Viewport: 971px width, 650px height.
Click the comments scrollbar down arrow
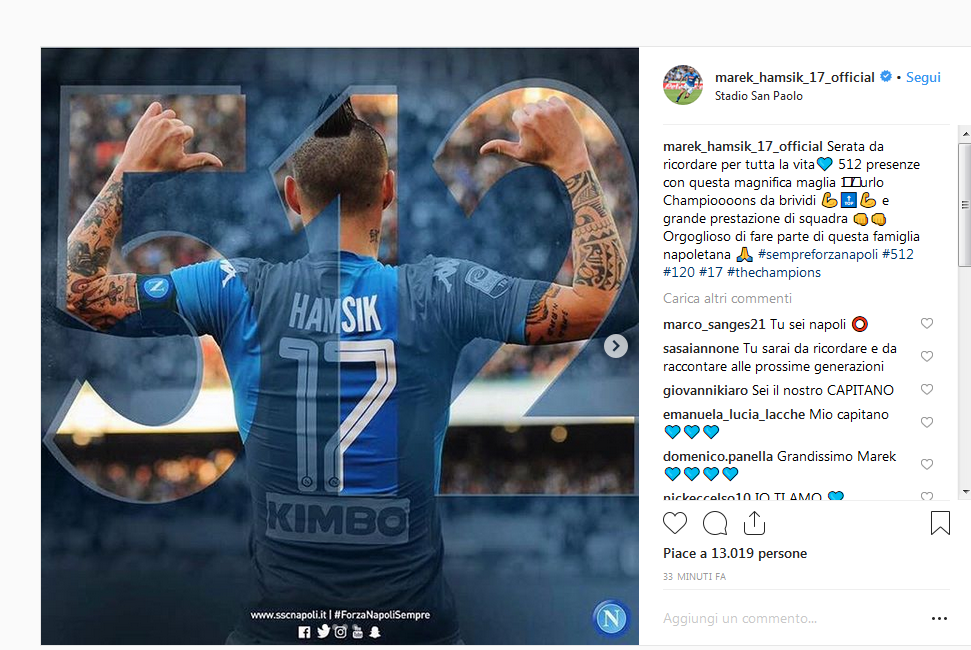pos(965,492)
